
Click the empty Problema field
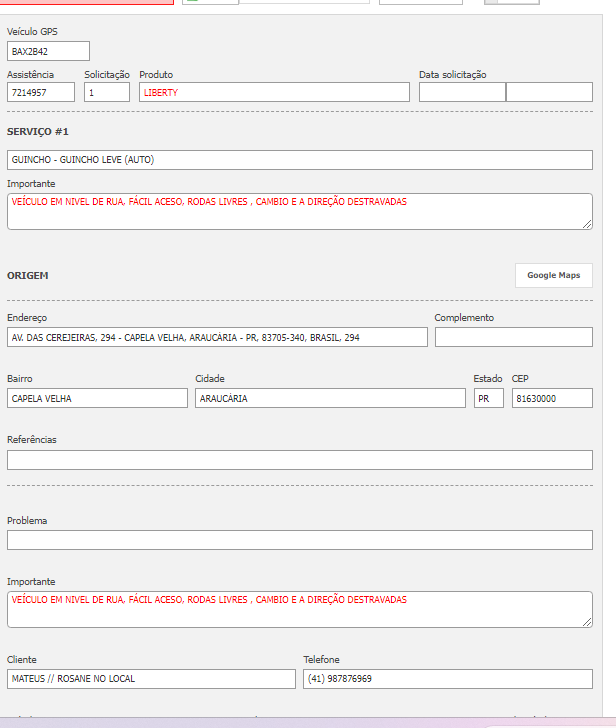[299, 540]
